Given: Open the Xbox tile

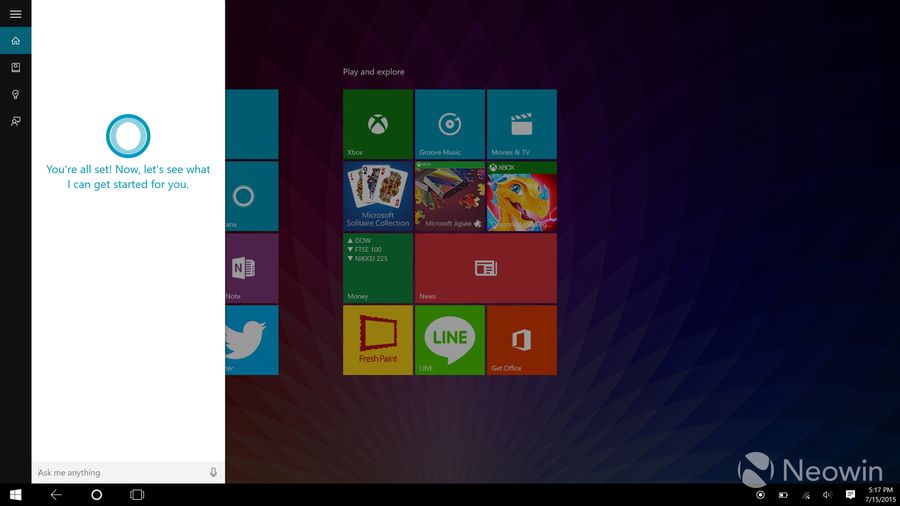Looking at the screenshot, I should click(x=378, y=124).
